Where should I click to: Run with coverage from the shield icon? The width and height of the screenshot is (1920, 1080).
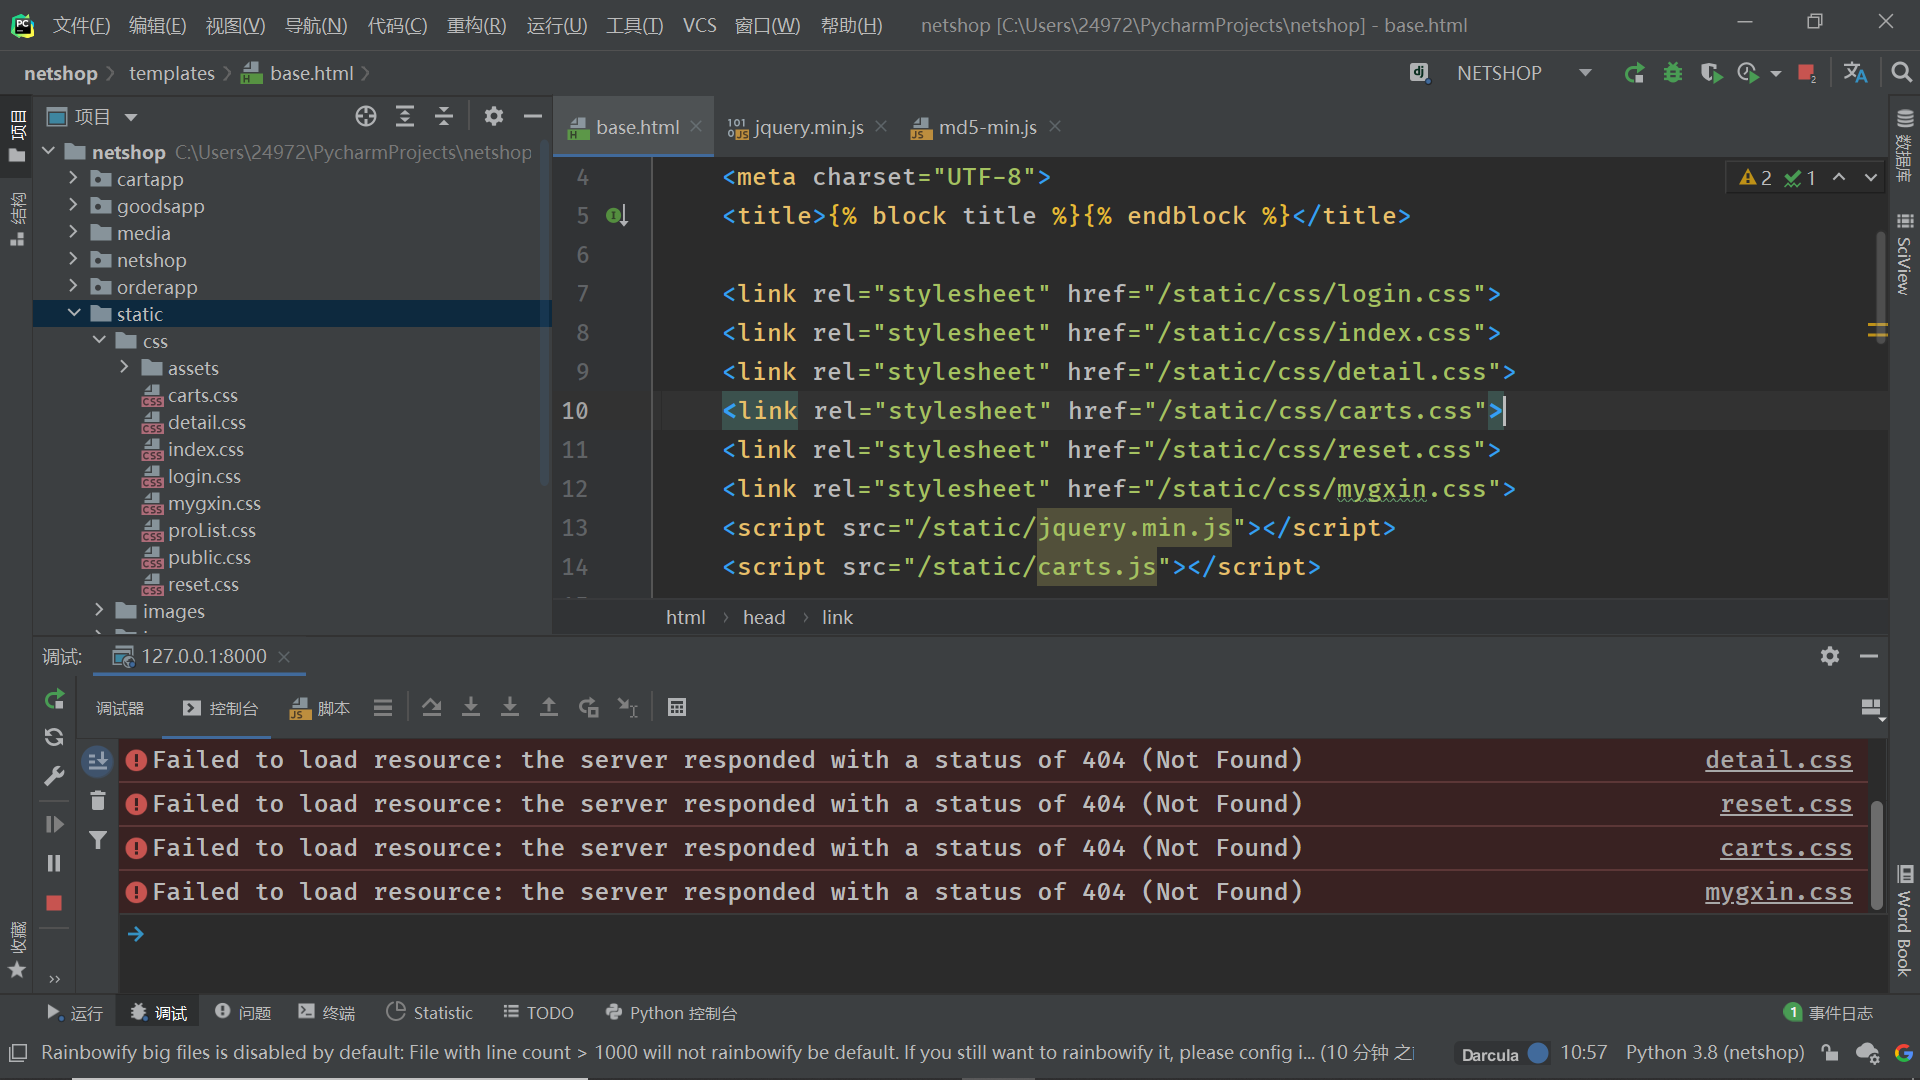click(1710, 73)
